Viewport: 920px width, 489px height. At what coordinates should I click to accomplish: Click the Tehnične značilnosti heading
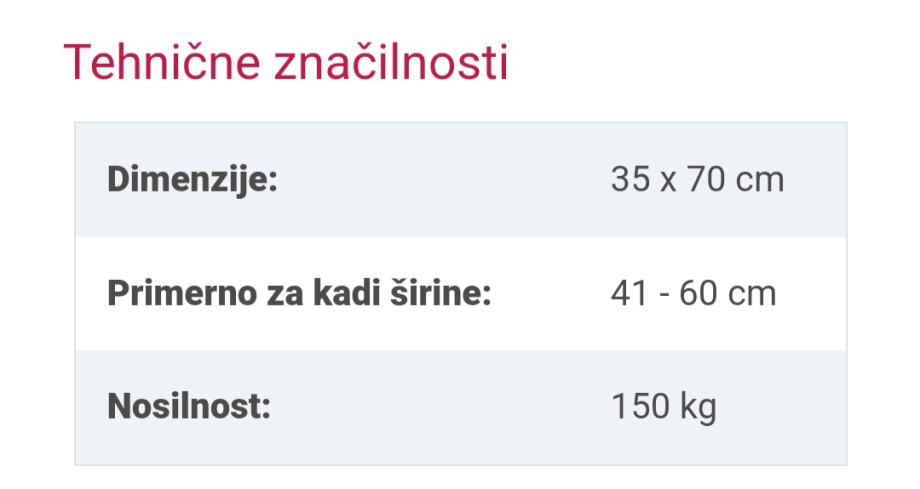[x=286, y=63]
